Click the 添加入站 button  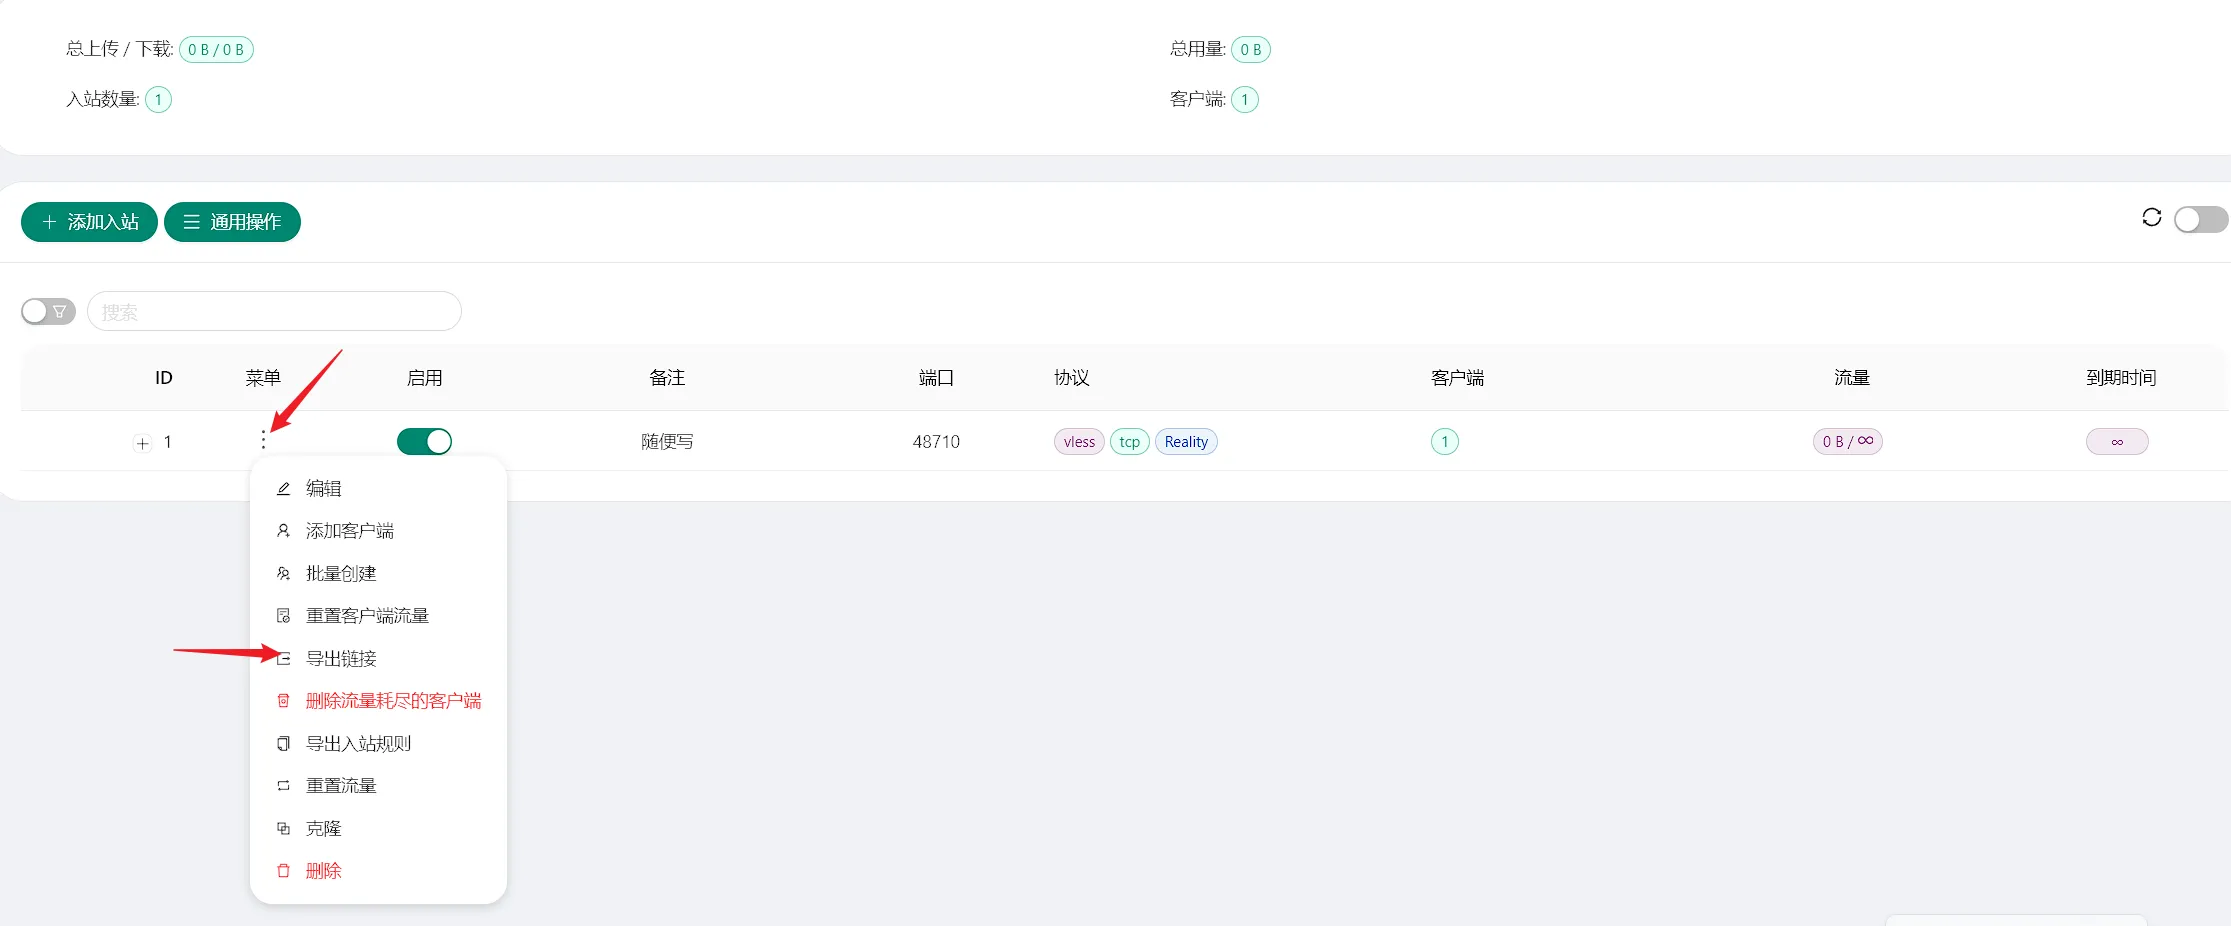coord(89,222)
